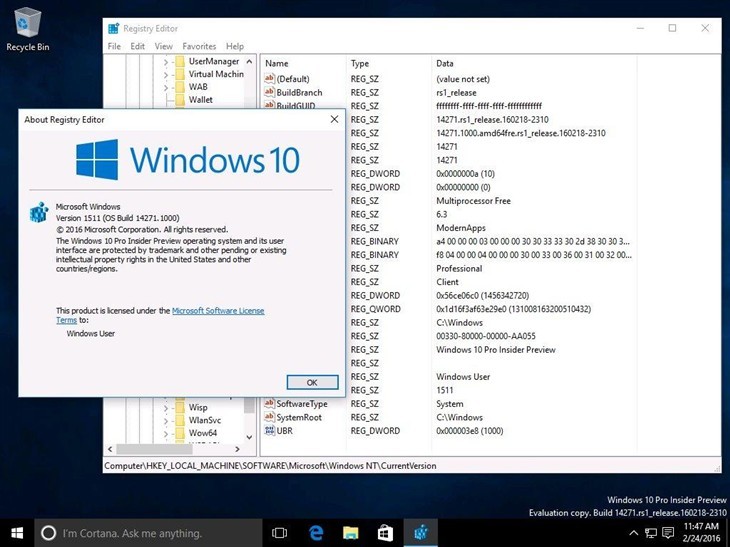This screenshot has width=730, height=547.
Task: Expand the UserManager registry key
Action: pos(166,61)
